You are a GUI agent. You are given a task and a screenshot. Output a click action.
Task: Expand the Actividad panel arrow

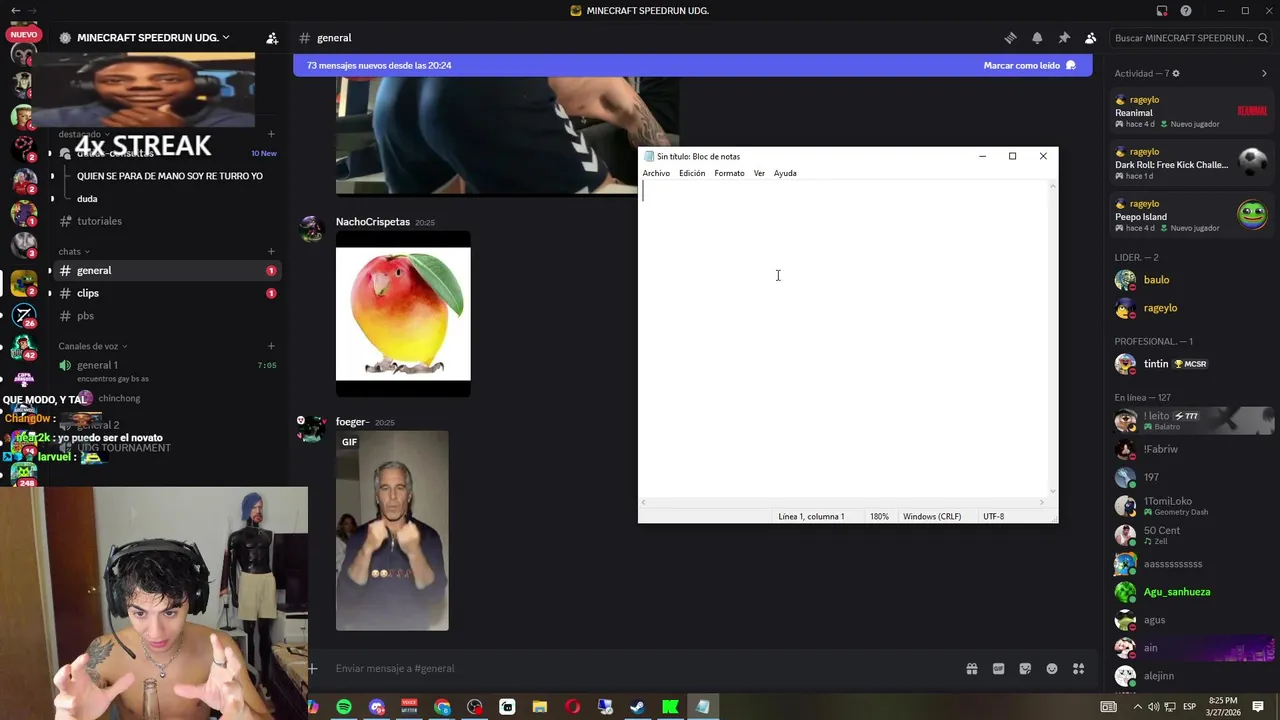pyautogui.click(x=1264, y=74)
